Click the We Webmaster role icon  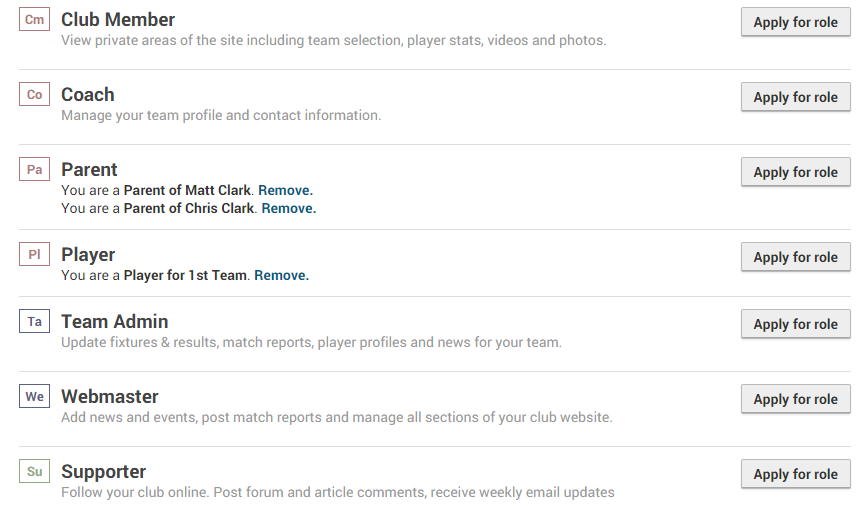[x=34, y=396]
